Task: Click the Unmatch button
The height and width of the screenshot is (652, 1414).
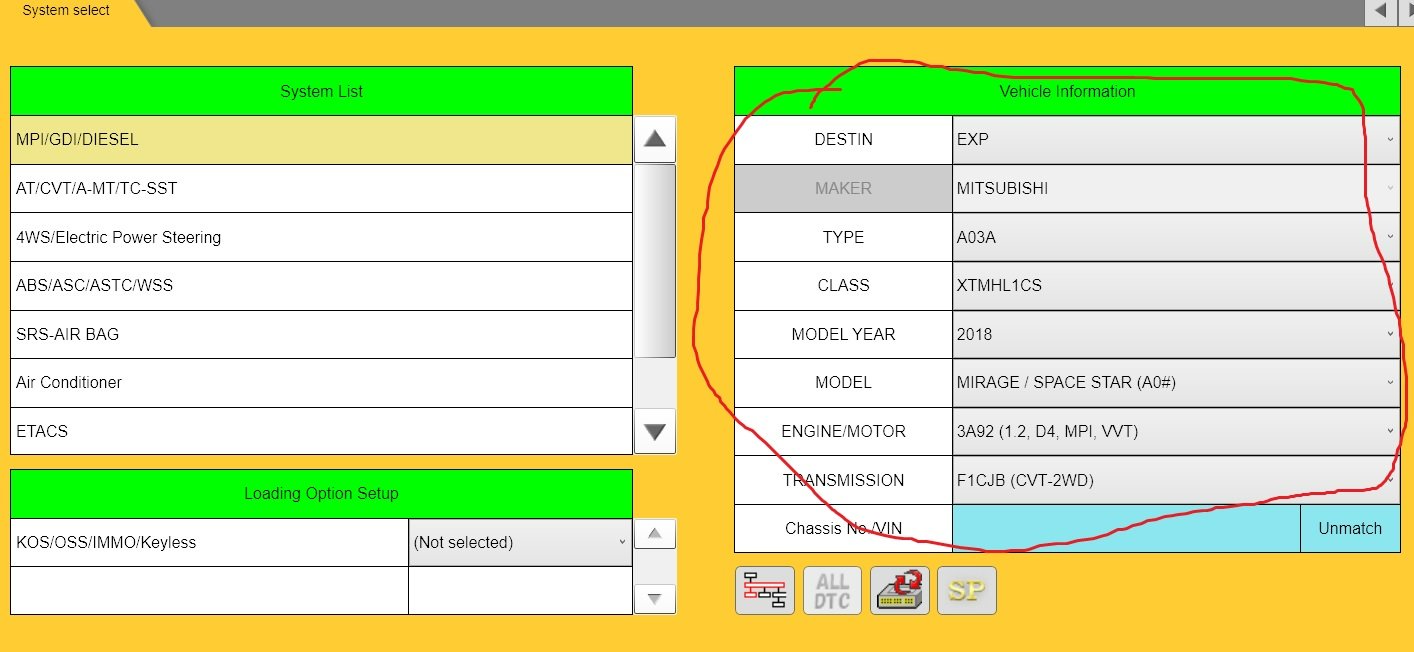Action: click(x=1350, y=529)
